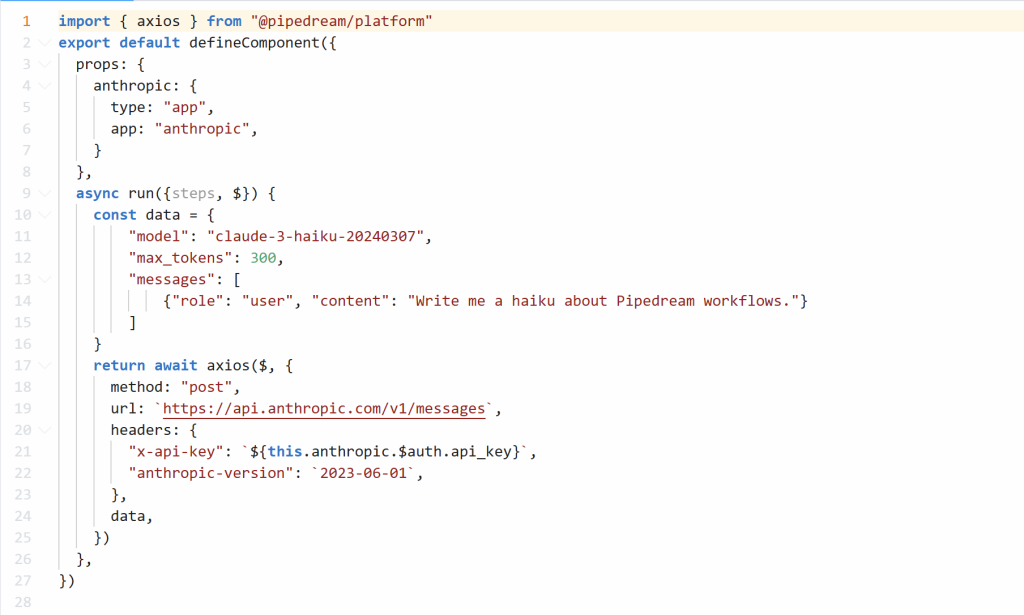1024x615 pixels.
Task: Collapse the props block fold arrow on line 3
Action: click(x=44, y=65)
